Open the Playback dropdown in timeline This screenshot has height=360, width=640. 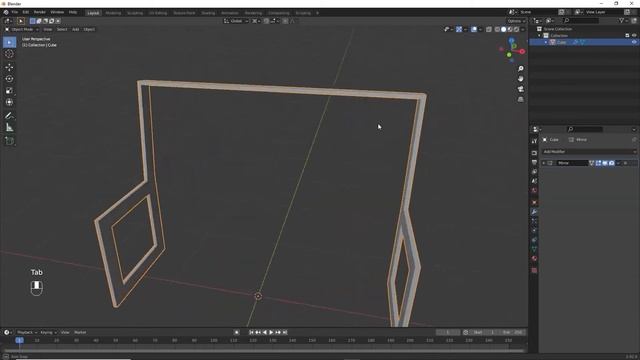pos(27,332)
